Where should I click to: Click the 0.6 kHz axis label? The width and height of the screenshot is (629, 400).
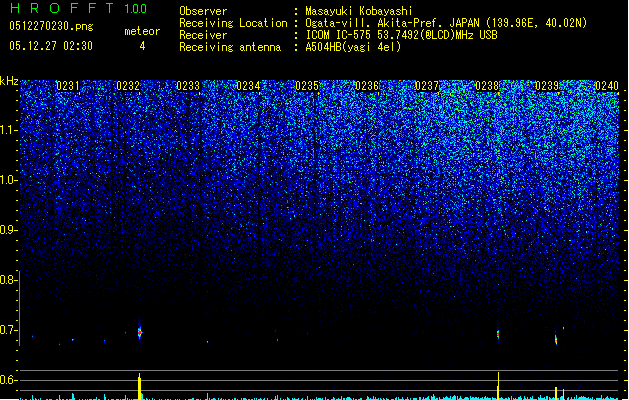pos(9,380)
